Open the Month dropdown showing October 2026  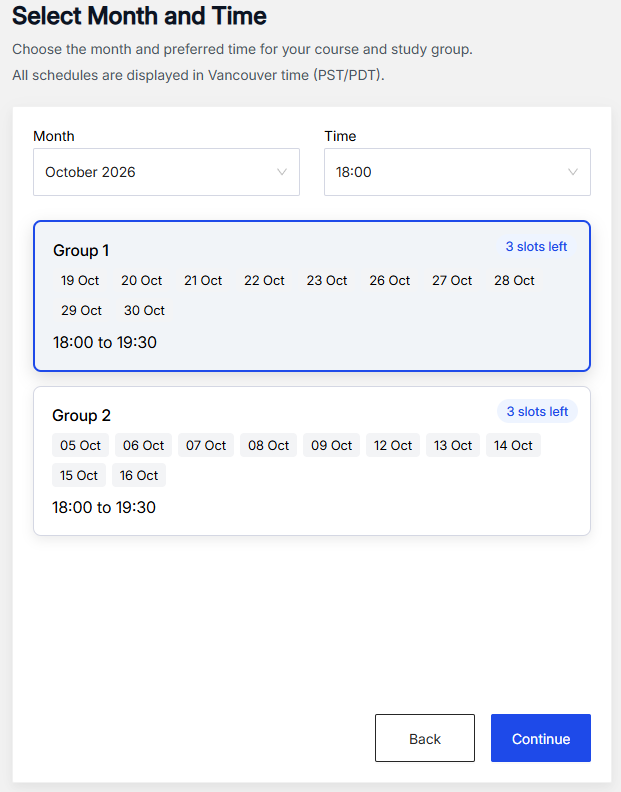pos(166,172)
